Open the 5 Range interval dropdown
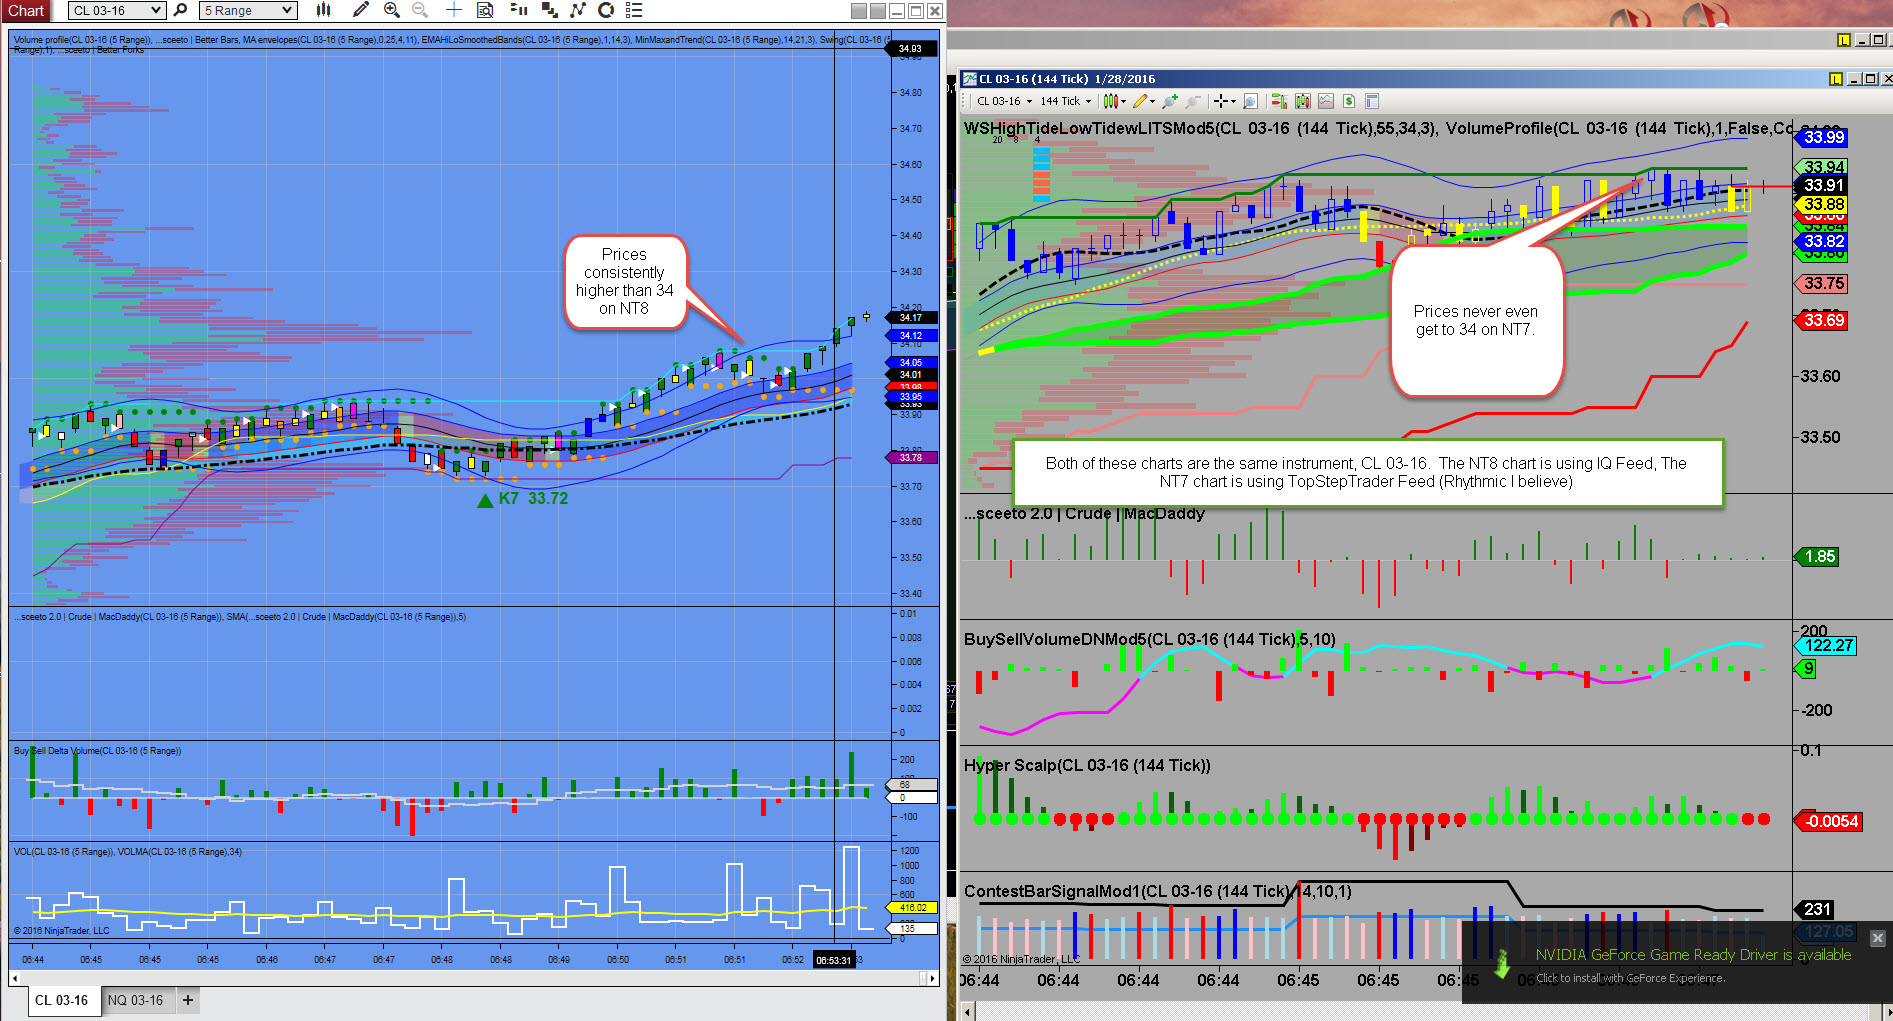This screenshot has width=1893, height=1021. (x=248, y=10)
